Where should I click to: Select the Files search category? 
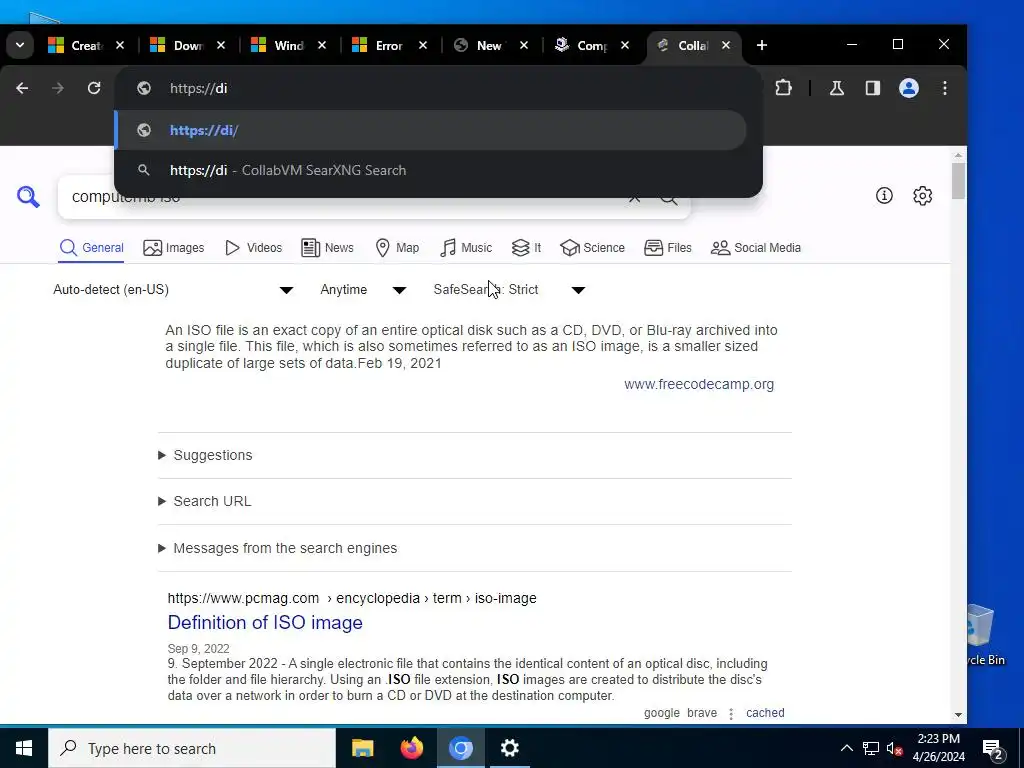[667, 248]
